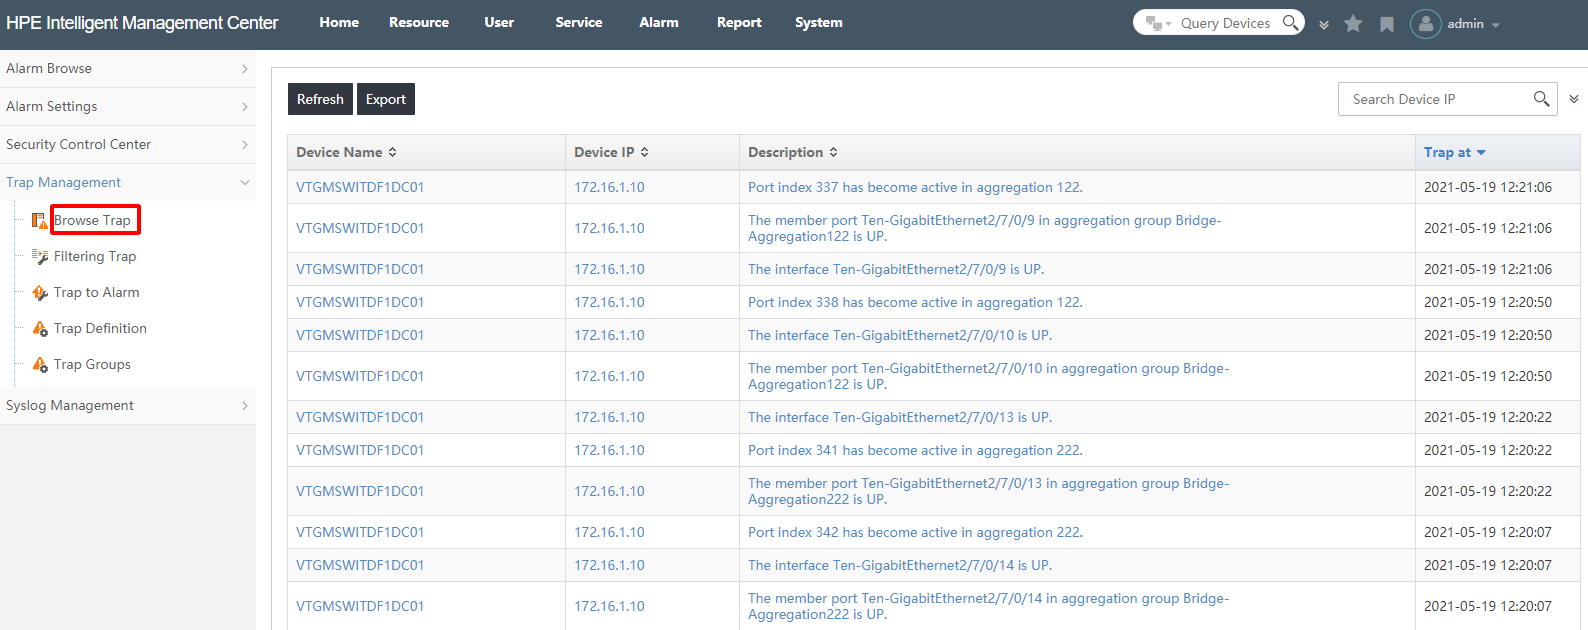Open the User menu
This screenshot has width=1588, height=630.
499,22
